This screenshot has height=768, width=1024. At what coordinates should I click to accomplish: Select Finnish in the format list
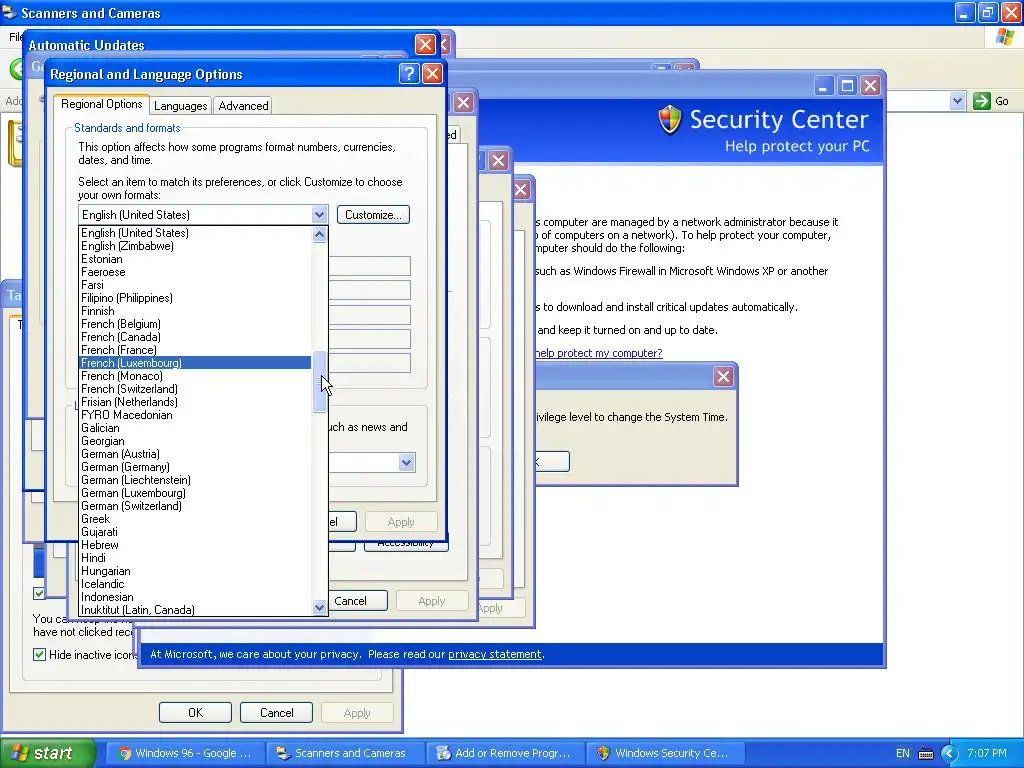(195, 311)
